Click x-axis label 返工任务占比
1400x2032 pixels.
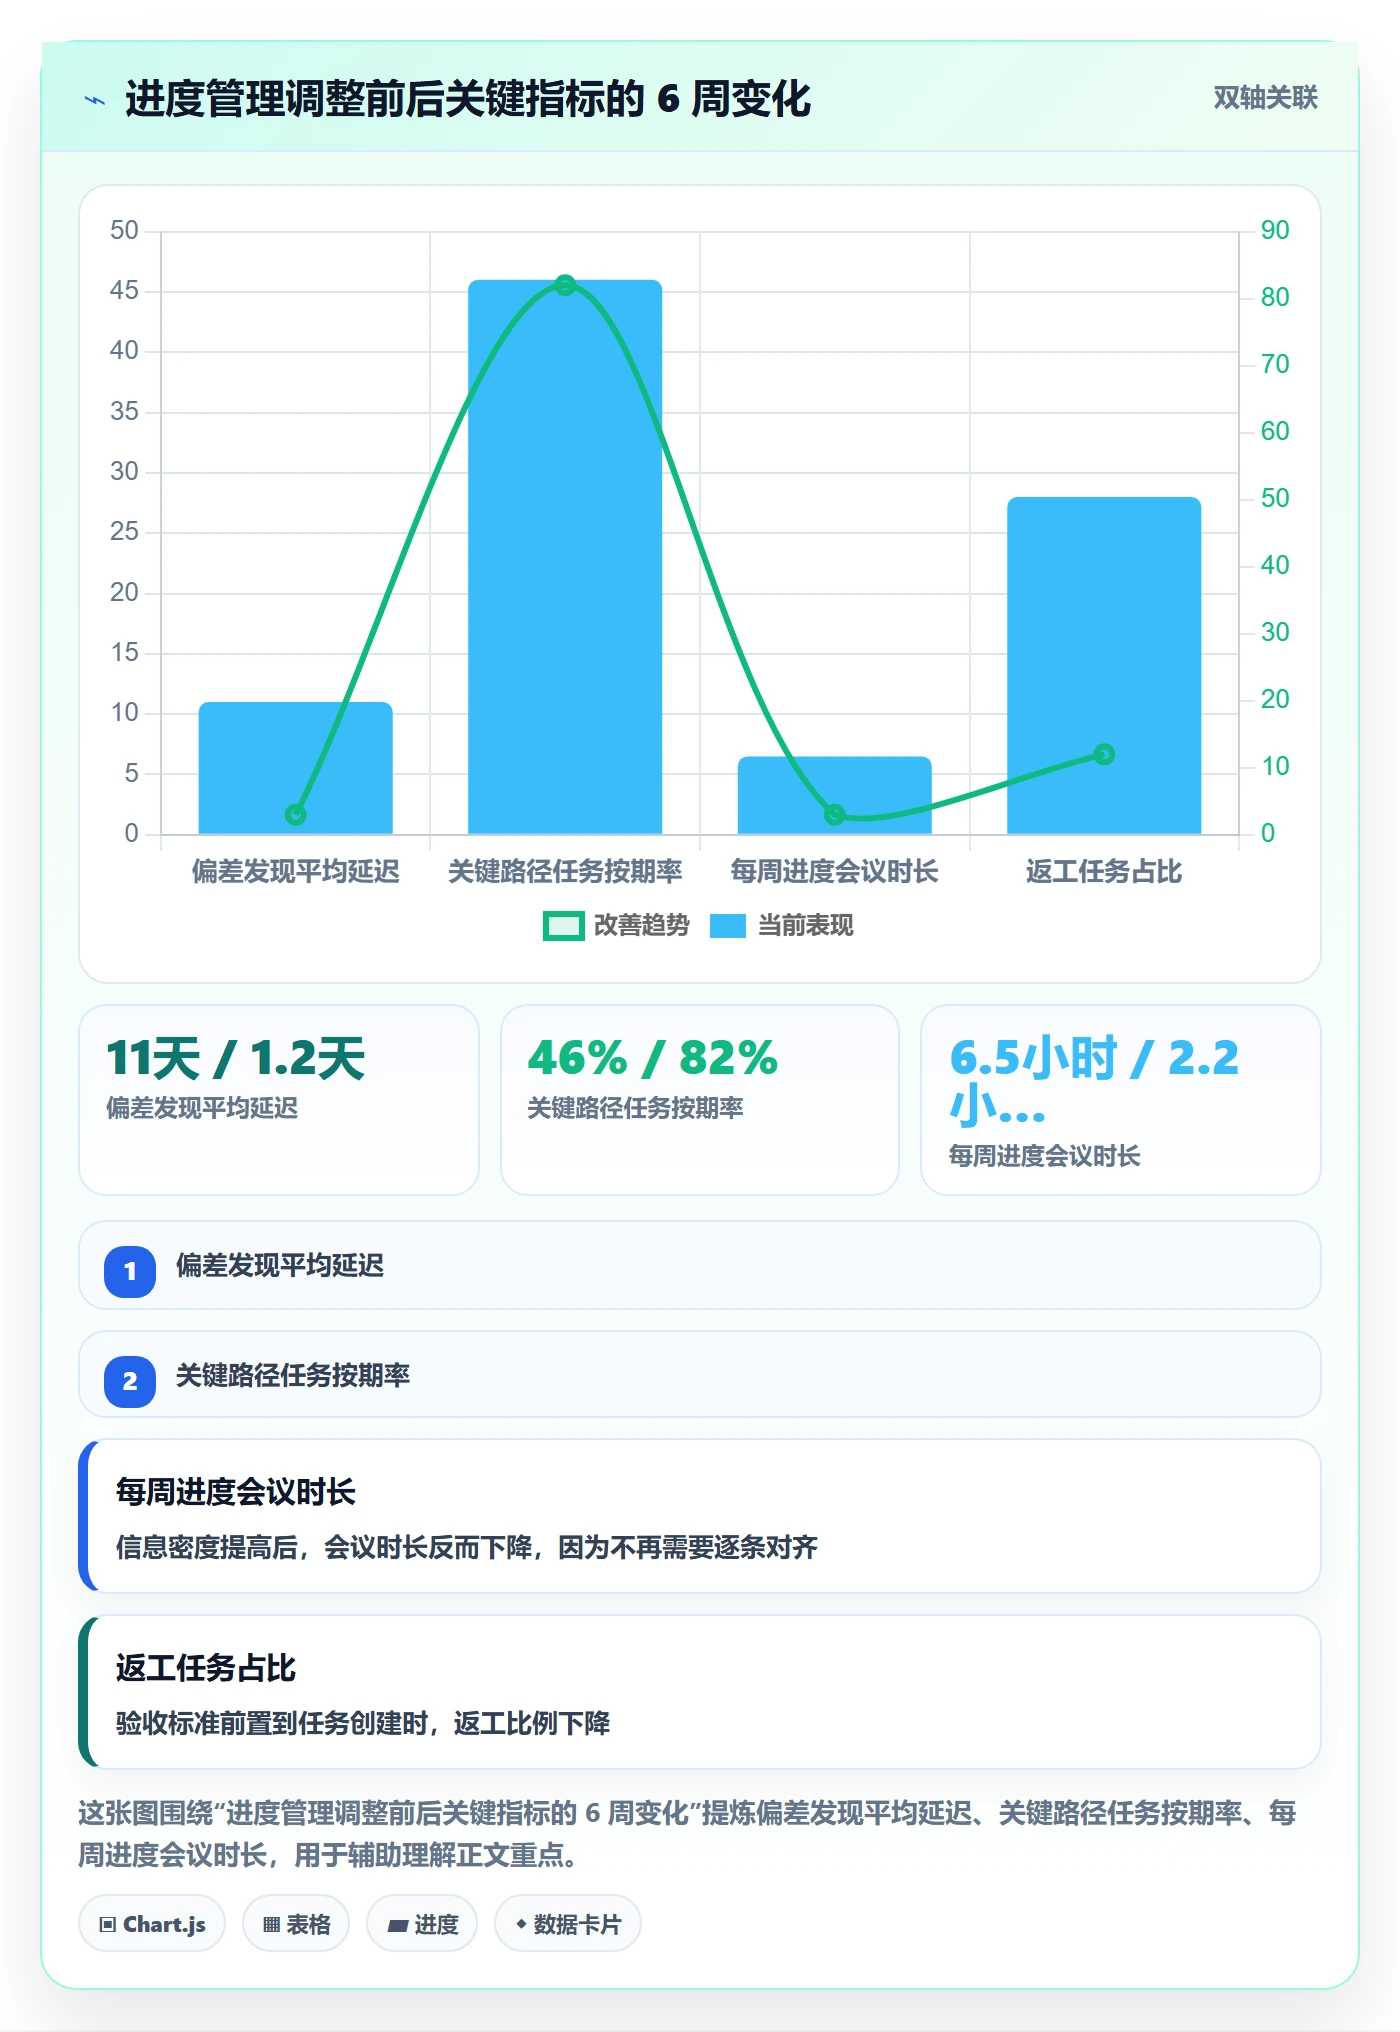pyautogui.click(x=1104, y=872)
